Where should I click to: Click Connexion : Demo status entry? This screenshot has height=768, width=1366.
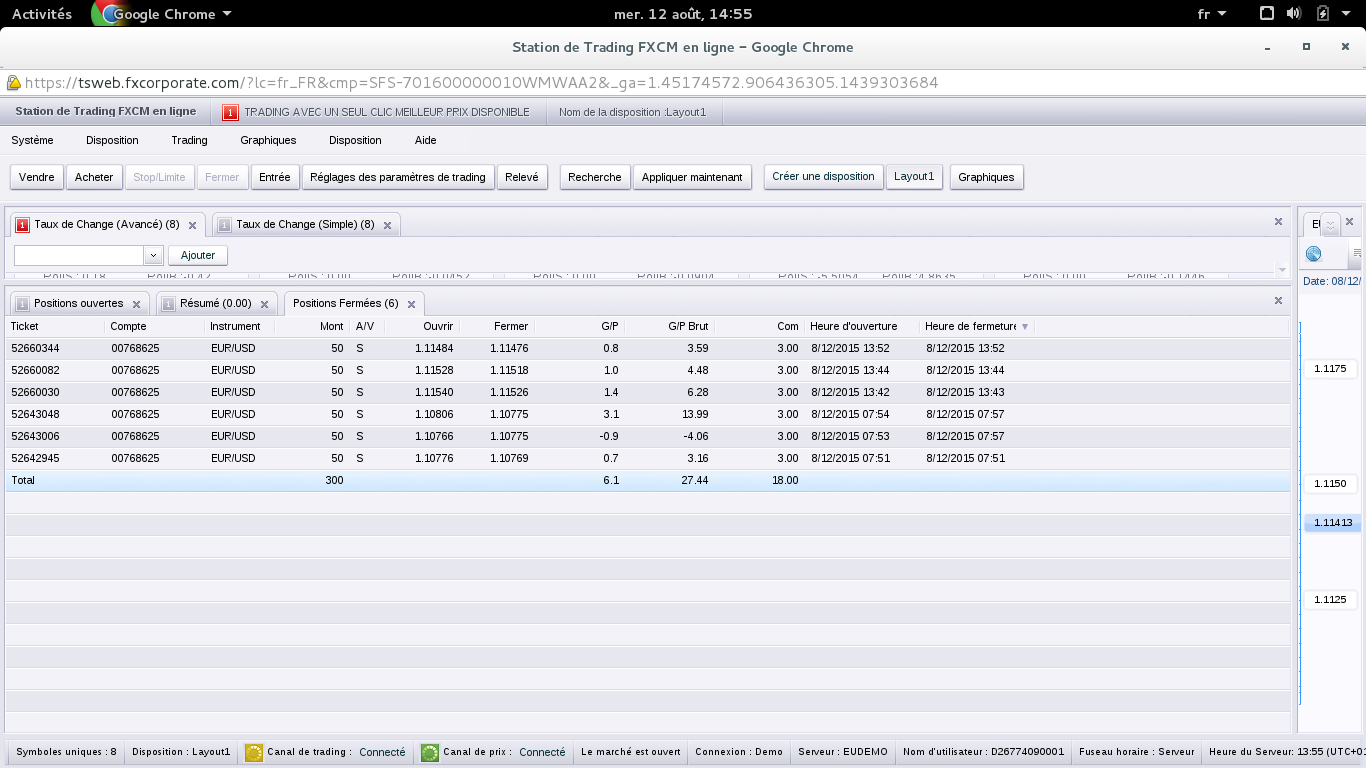[739, 752]
